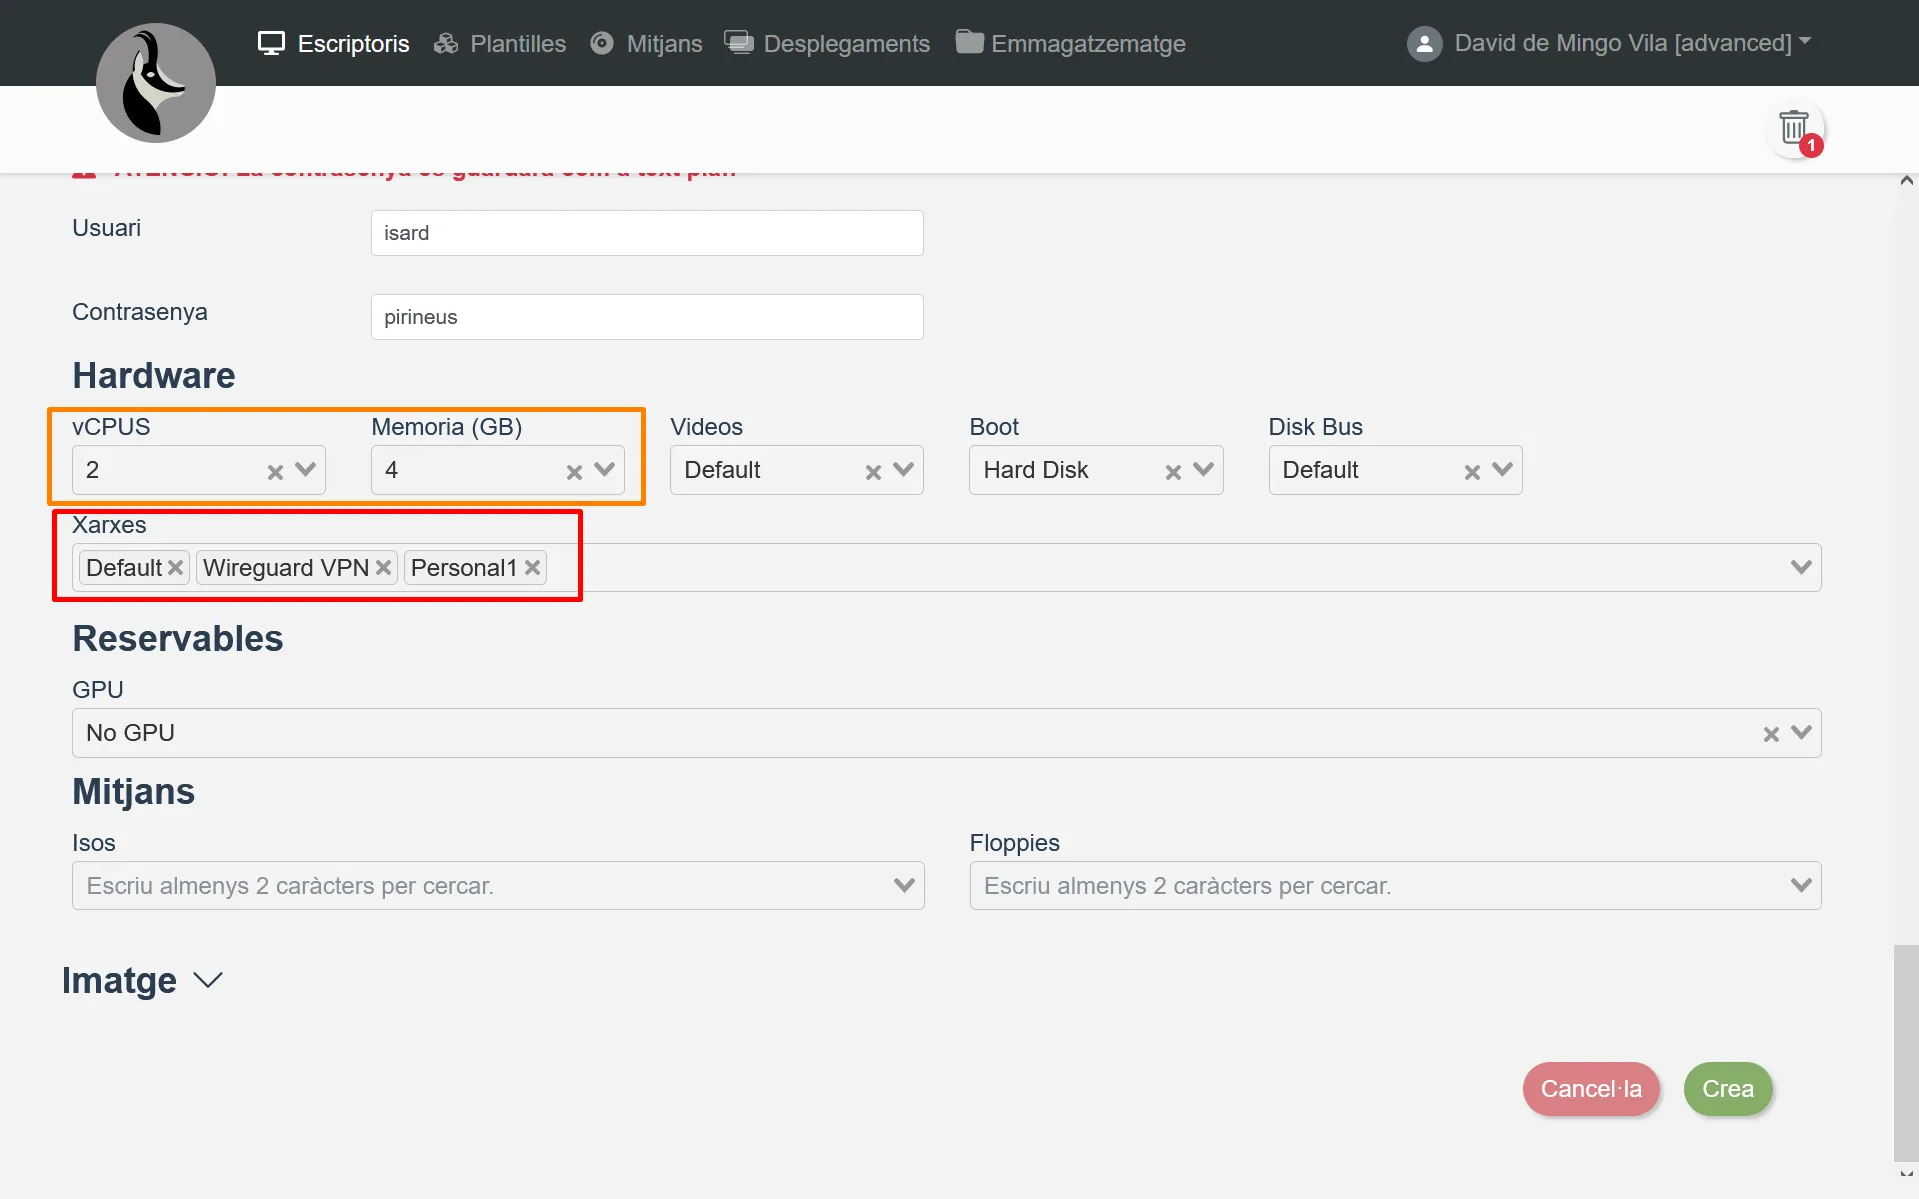This screenshot has height=1199, width=1919.
Task: Open the recycle bin icon with badge
Action: coord(1795,130)
